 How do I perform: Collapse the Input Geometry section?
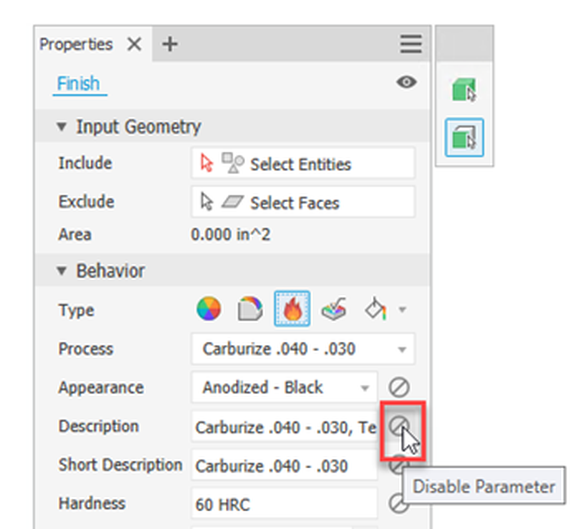pos(62,127)
